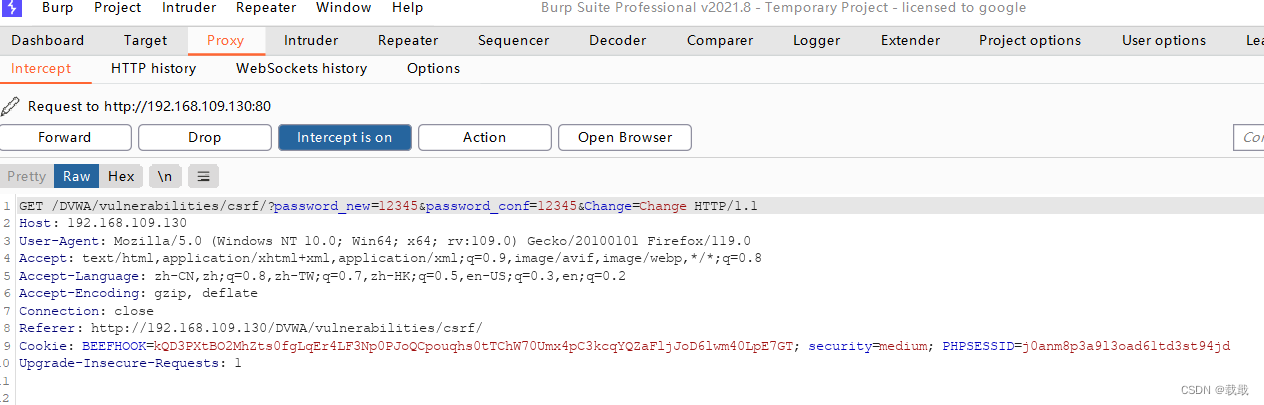Click the BEEFHOOK cookie value

[x=473, y=346]
